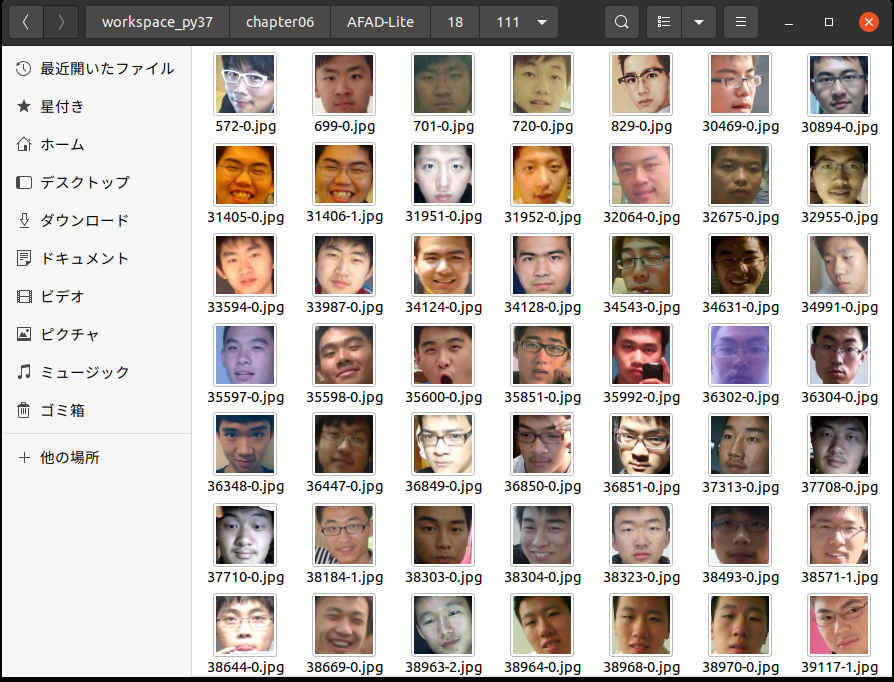Go to Home via house icon
Viewport: 894px width, 682px height.
pyautogui.click(x=23, y=144)
